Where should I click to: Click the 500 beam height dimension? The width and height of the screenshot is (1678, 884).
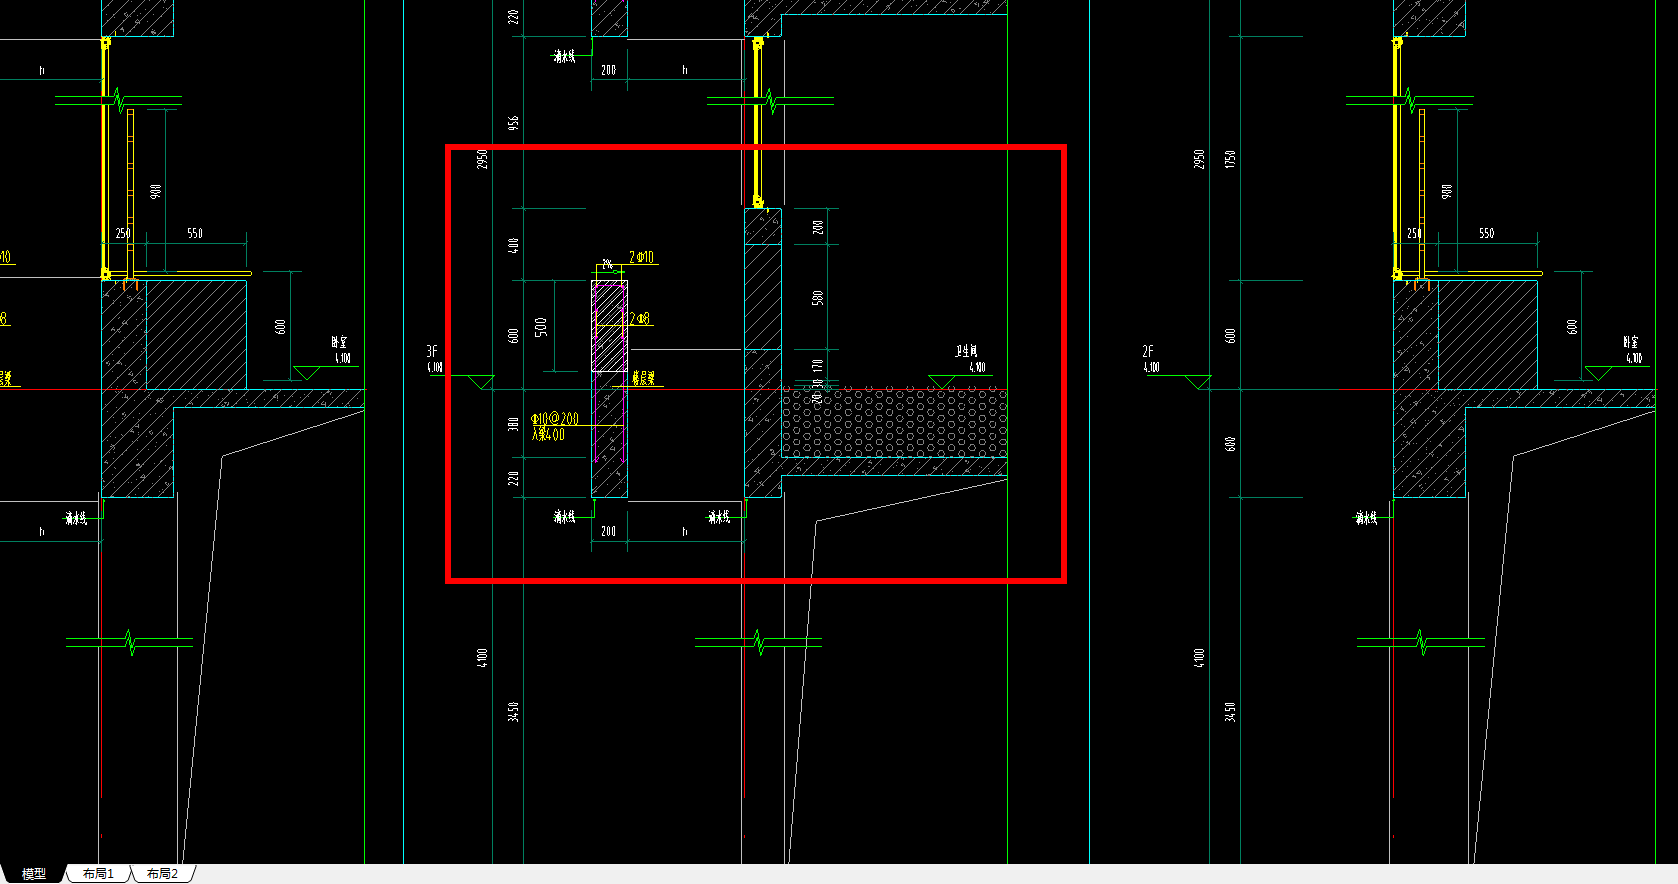[x=541, y=327]
